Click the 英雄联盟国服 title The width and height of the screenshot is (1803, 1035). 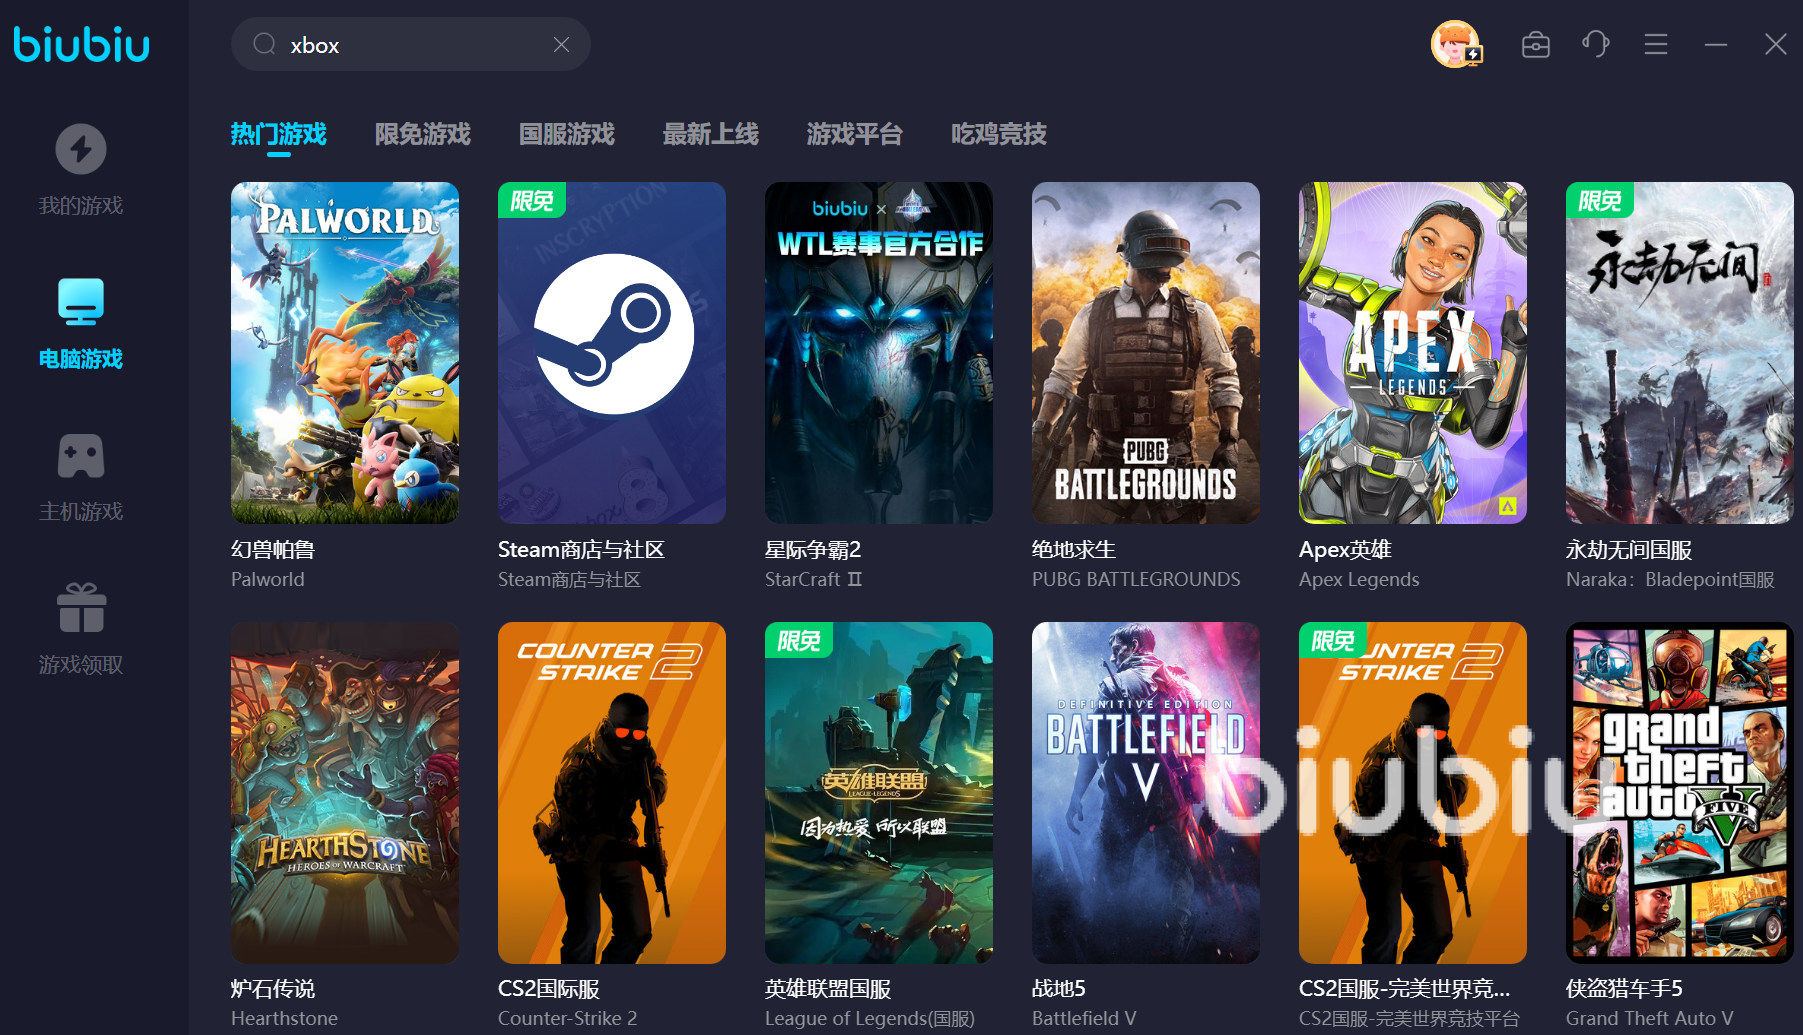click(828, 988)
